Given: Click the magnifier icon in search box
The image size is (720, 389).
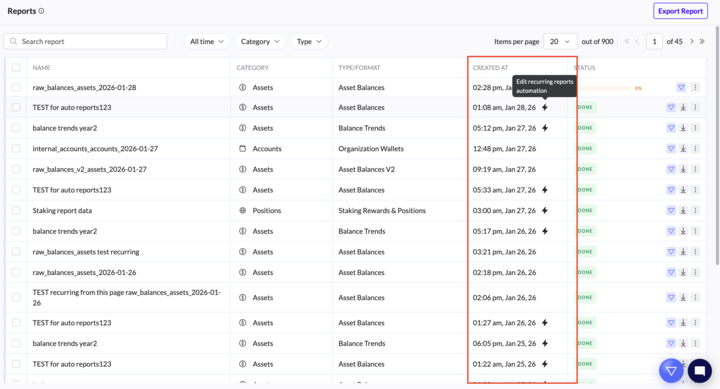Looking at the screenshot, I should point(13,41).
